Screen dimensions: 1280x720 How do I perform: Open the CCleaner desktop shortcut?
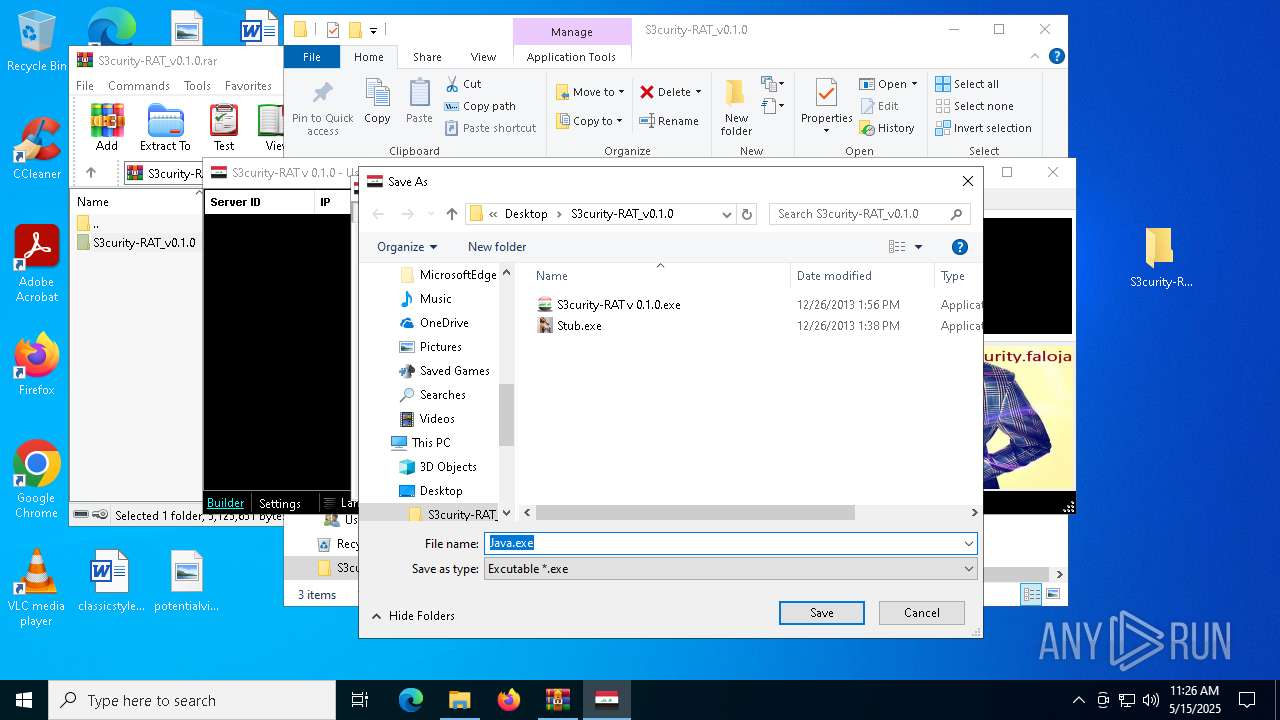[37, 149]
